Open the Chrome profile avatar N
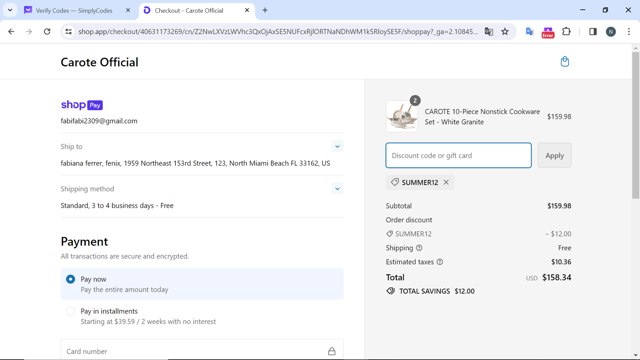This screenshot has width=640, height=360. [611, 31]
